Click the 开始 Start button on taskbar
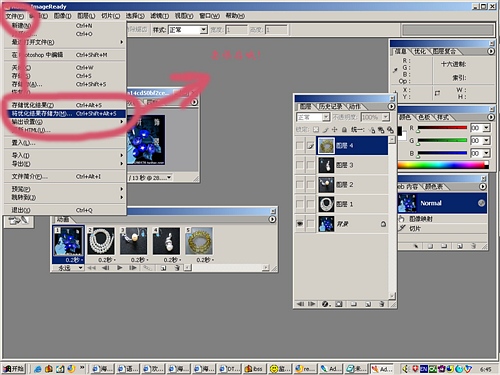Image resolution: width=500 pixels, height=375 pixels. pos(14,368)
